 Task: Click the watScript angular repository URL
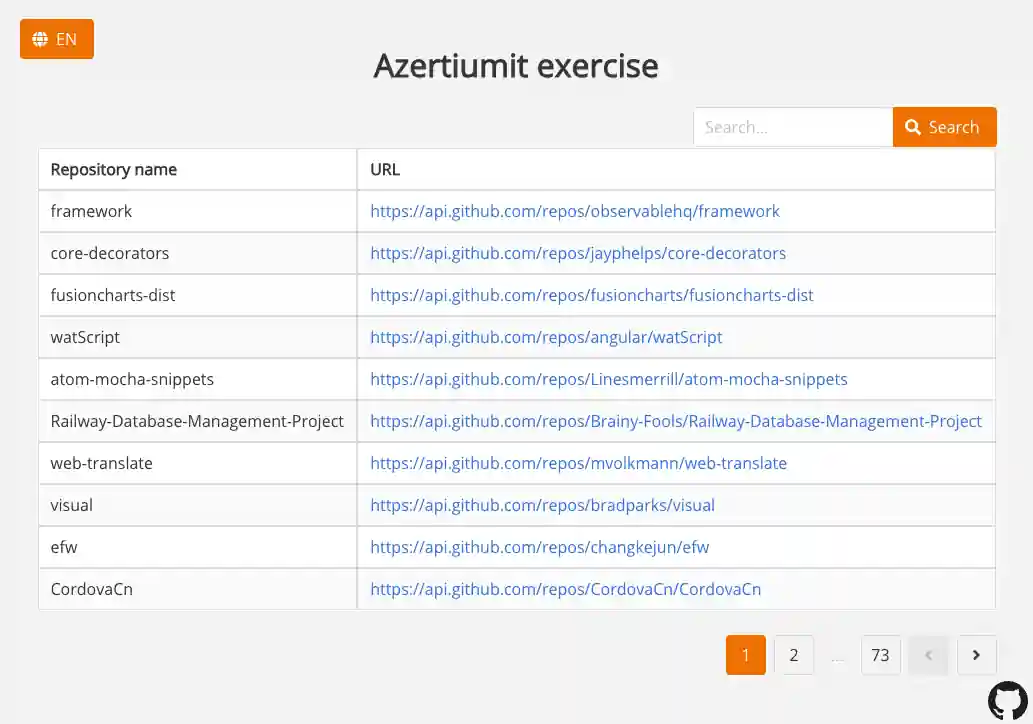545,337
